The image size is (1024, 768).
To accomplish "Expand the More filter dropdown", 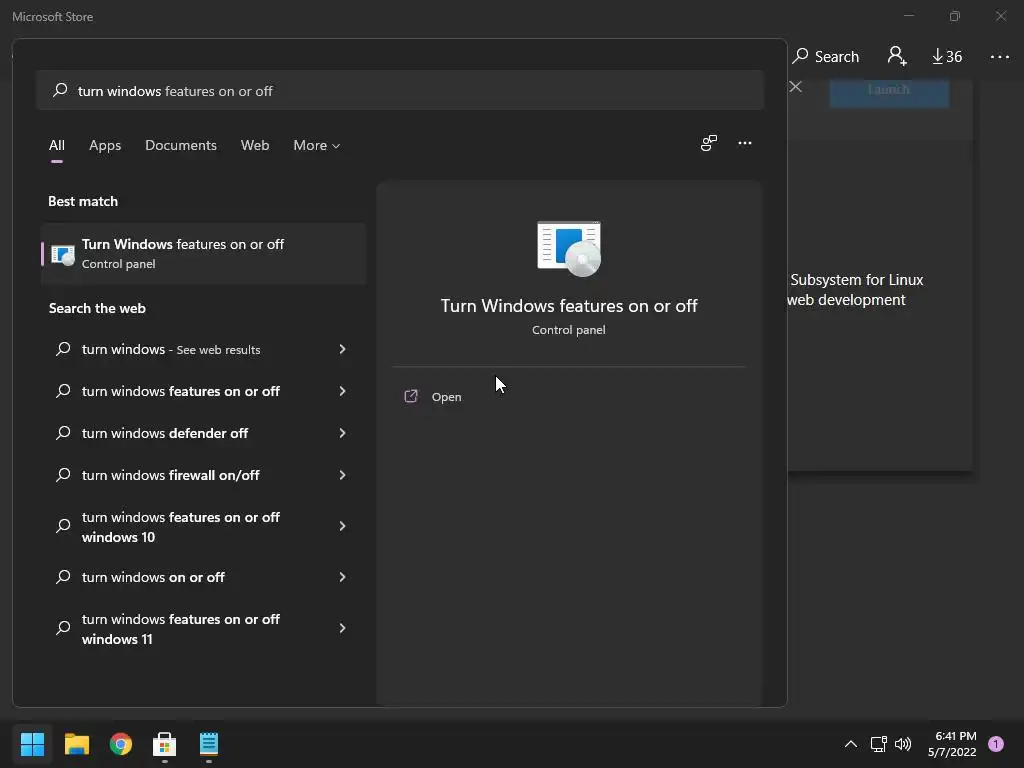I will click(317, 145).
